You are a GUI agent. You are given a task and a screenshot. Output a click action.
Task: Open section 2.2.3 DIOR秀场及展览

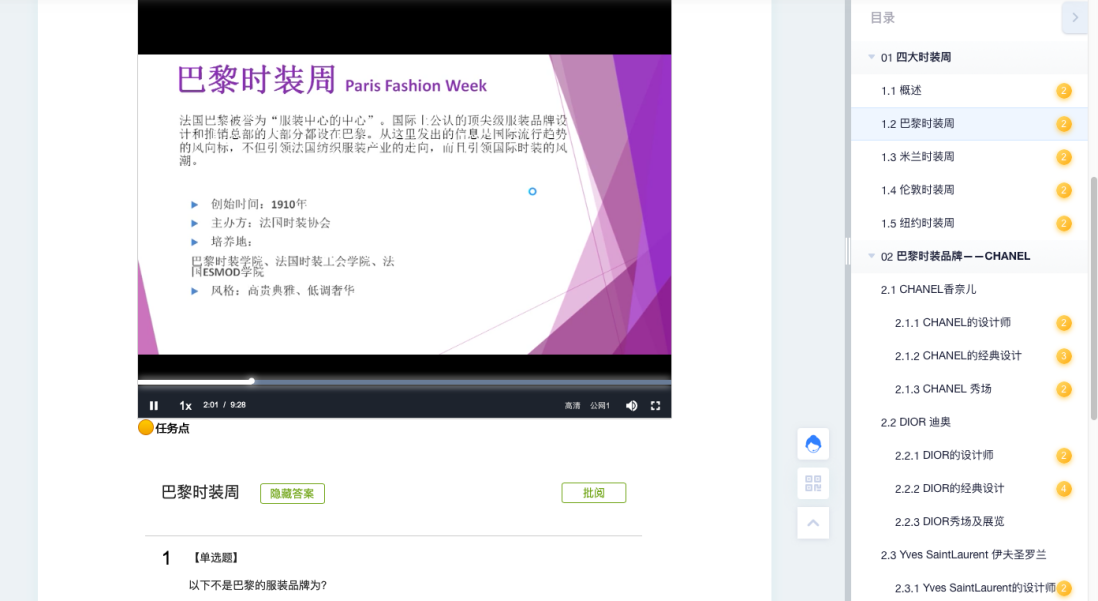pos(949,521)
